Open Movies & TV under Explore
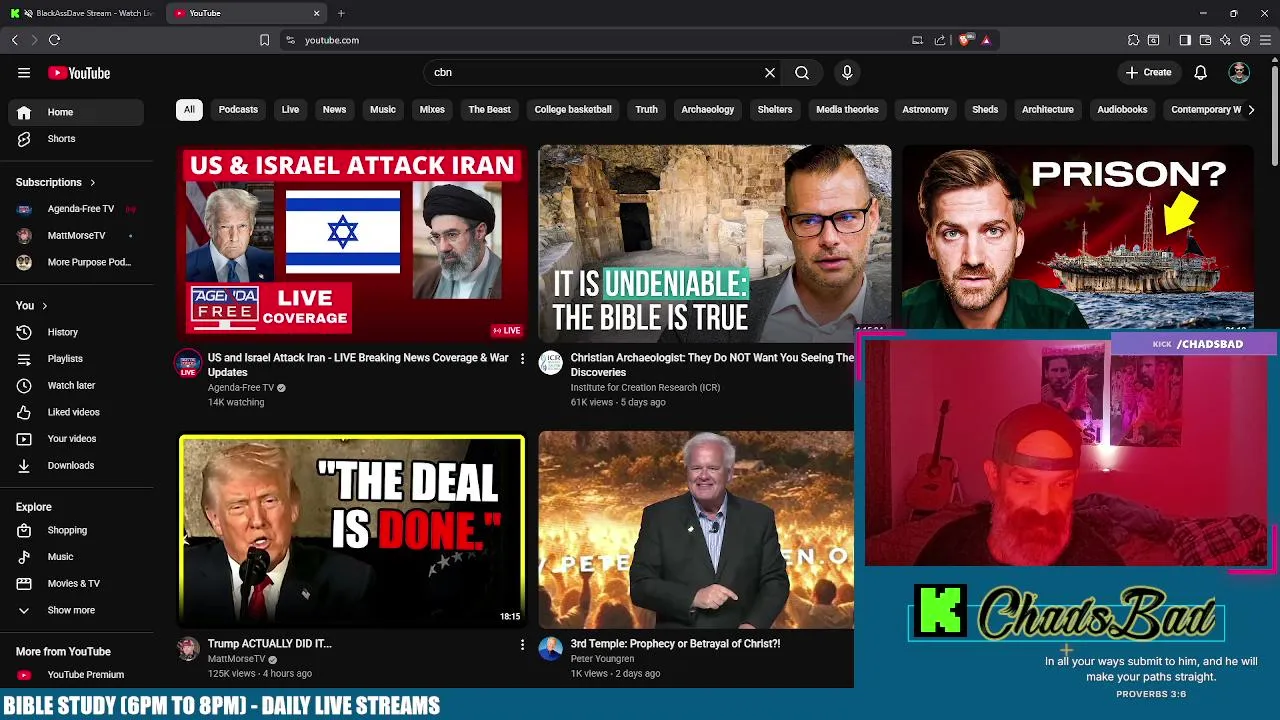1280x720 pixels. (x=76, y=583)
